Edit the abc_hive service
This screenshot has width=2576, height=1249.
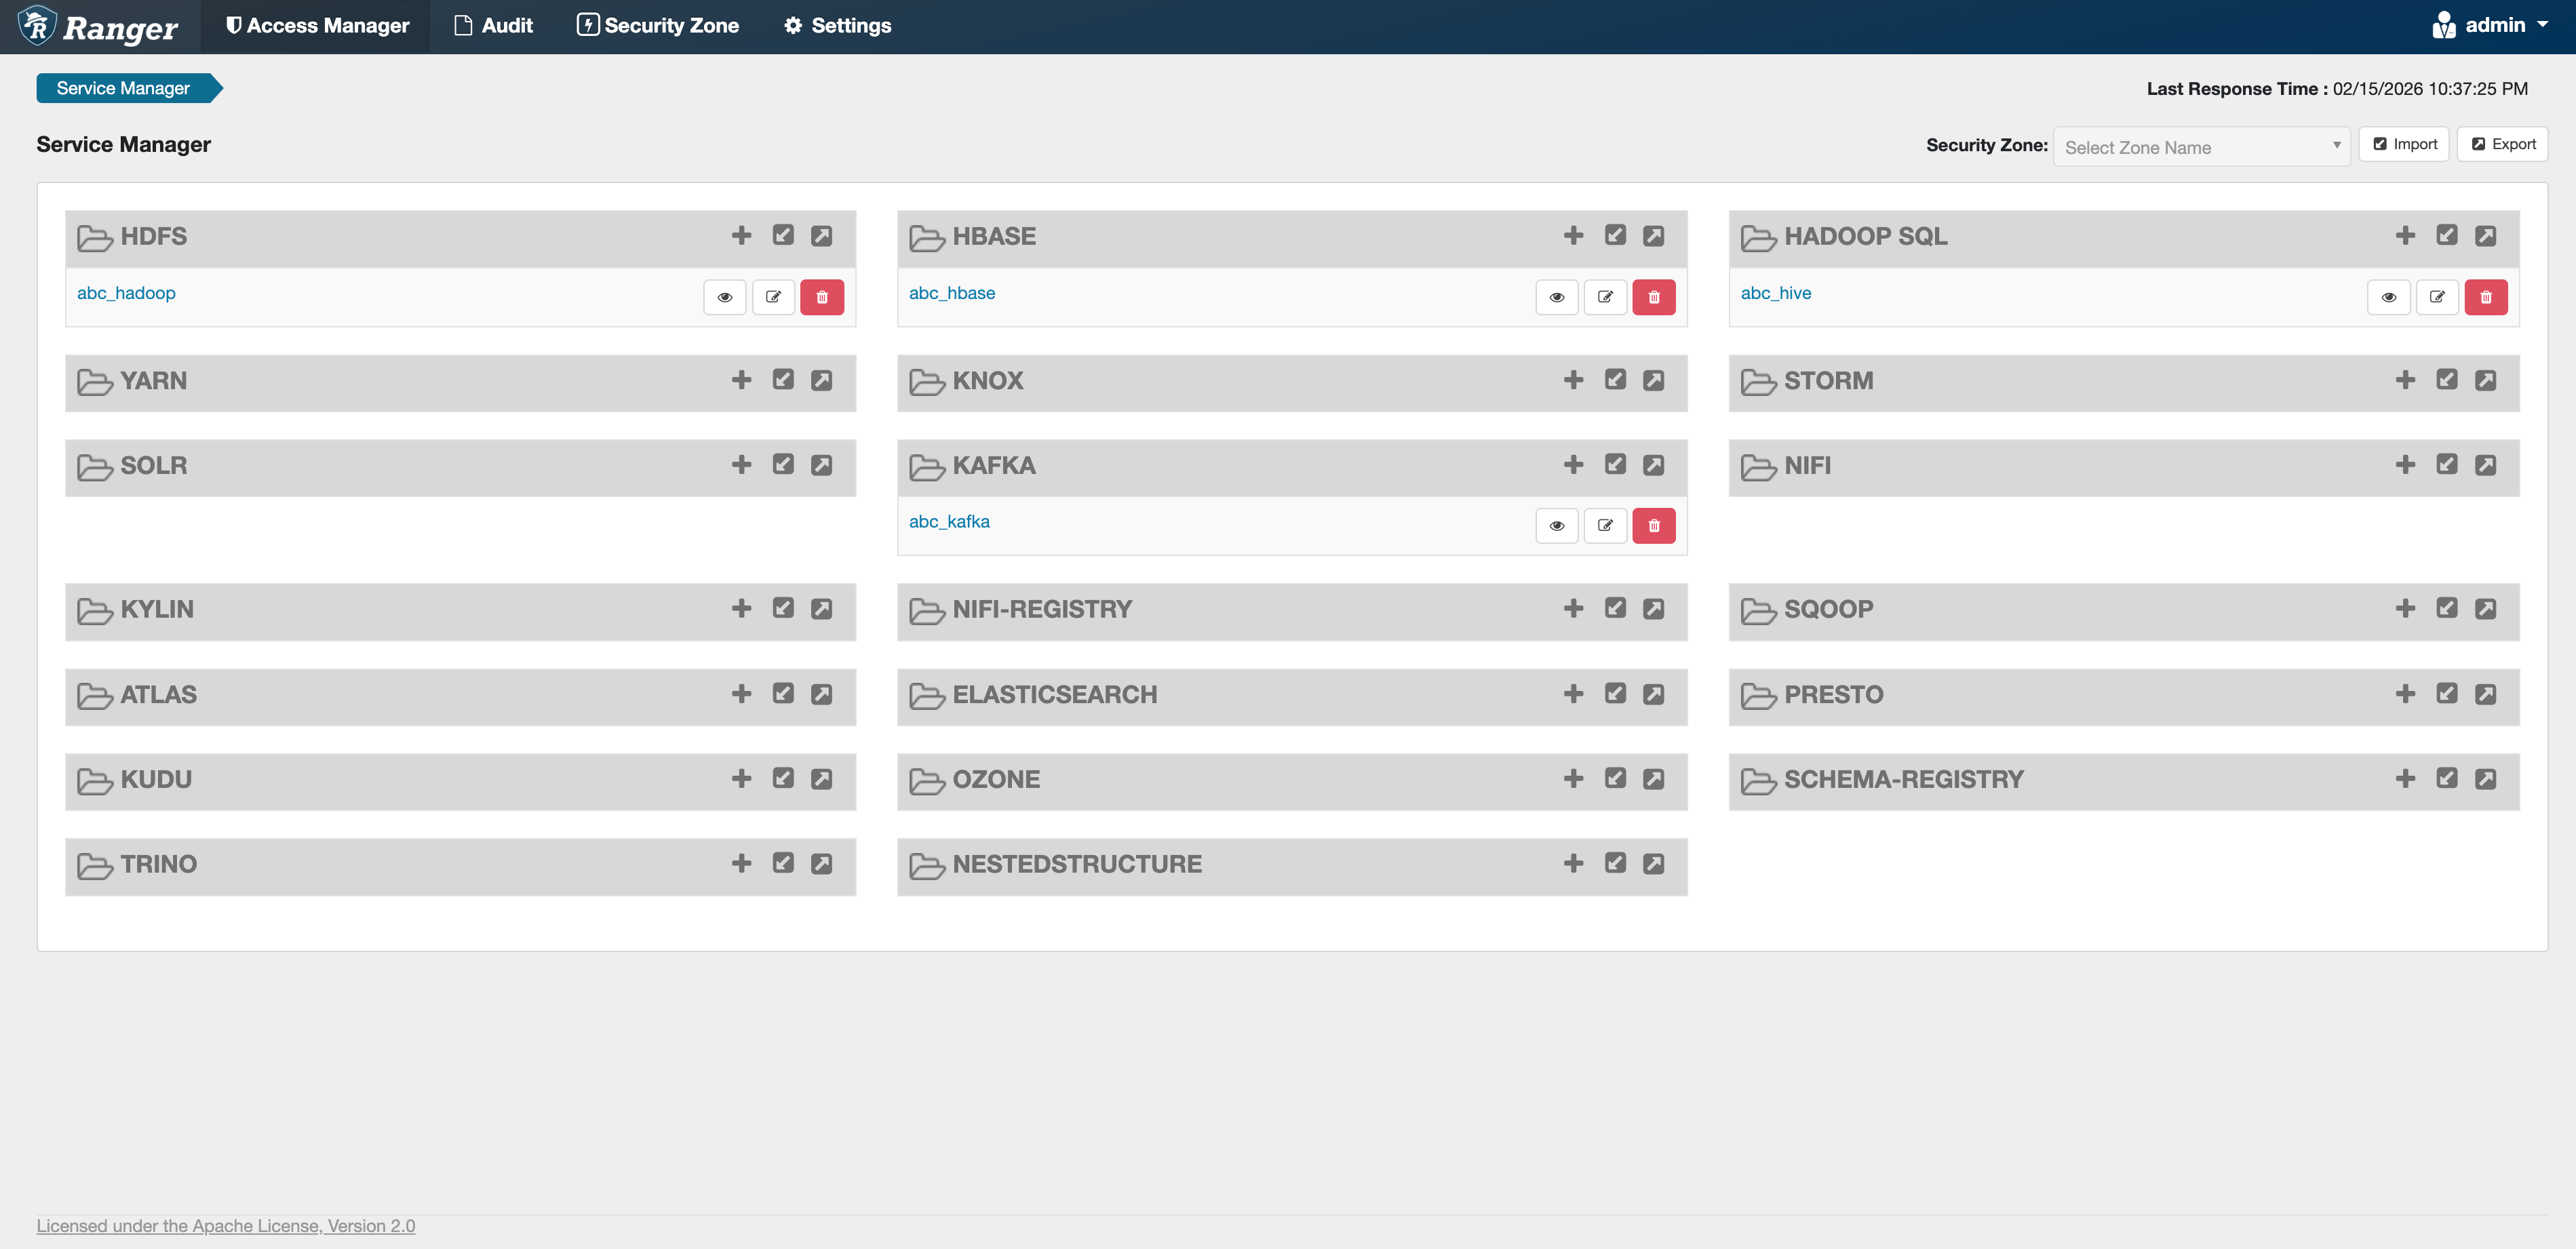(2436, 297)
